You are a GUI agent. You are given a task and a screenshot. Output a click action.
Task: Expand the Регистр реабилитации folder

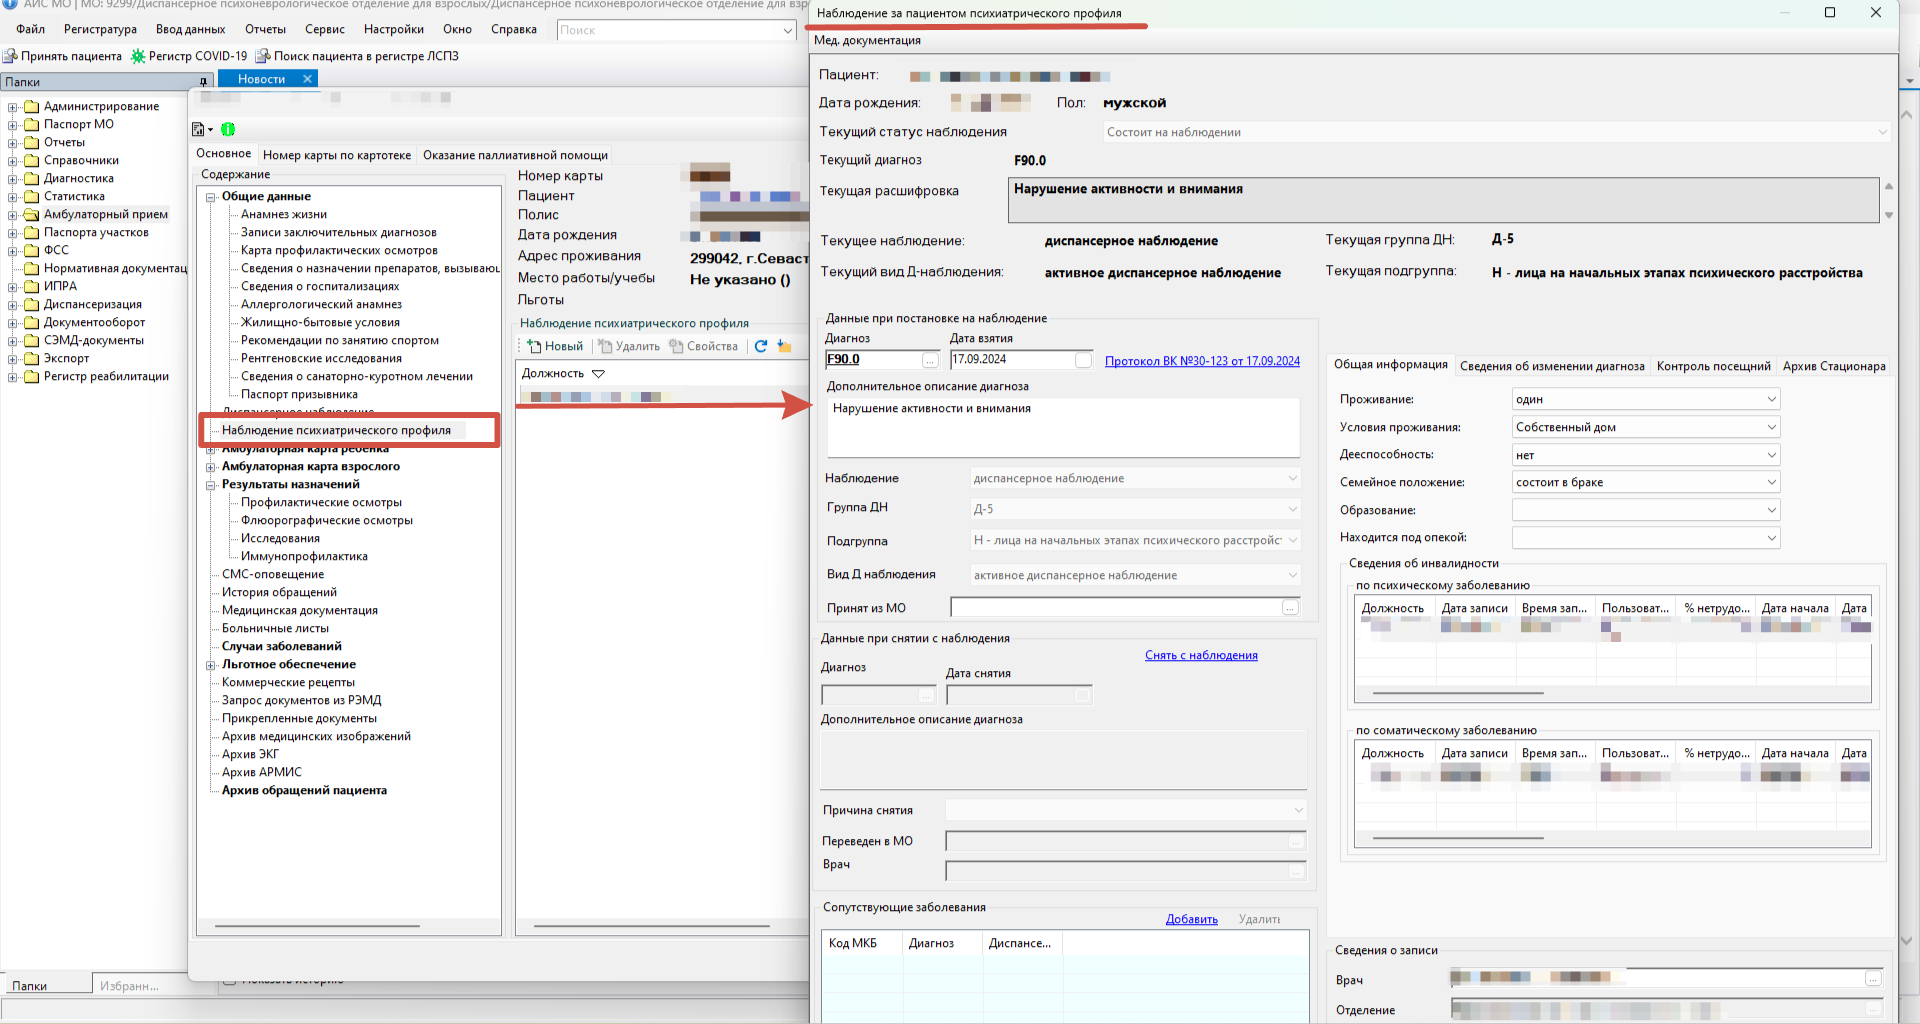click(x=13, y=377)
